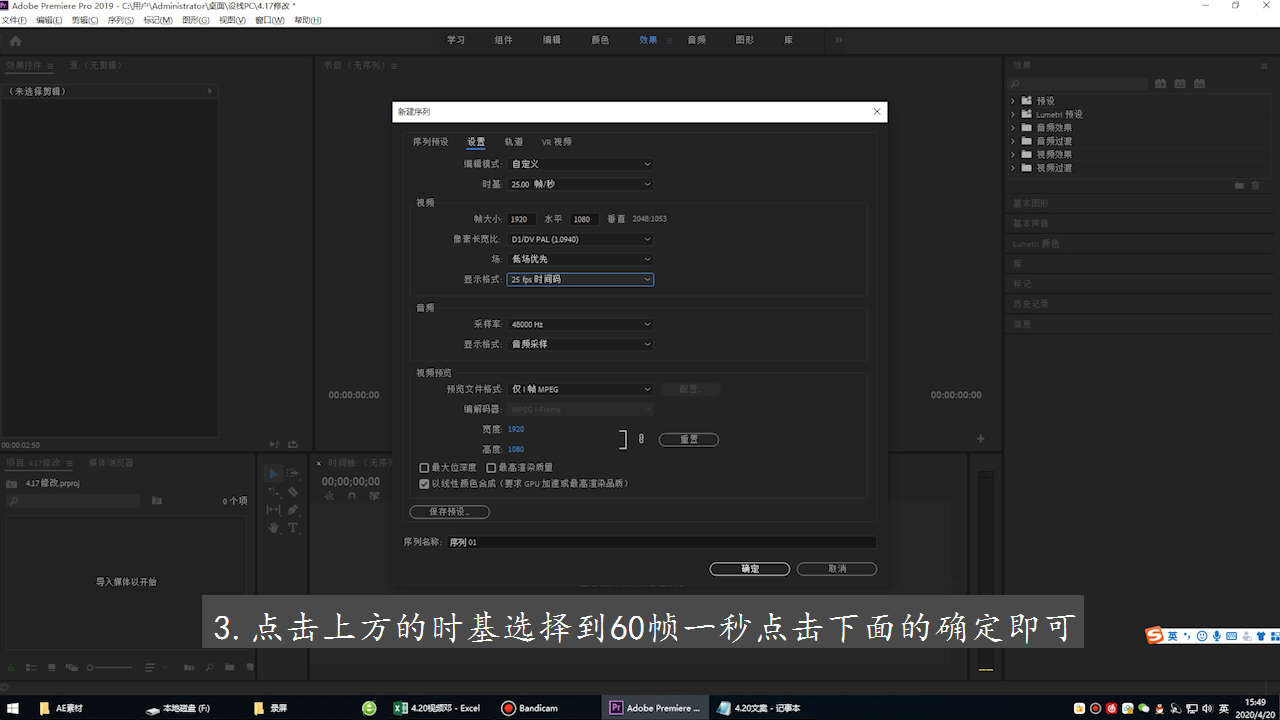Click Windows Start button
The height and width of the screenshot is (720, 1280).
pos(15,708)
